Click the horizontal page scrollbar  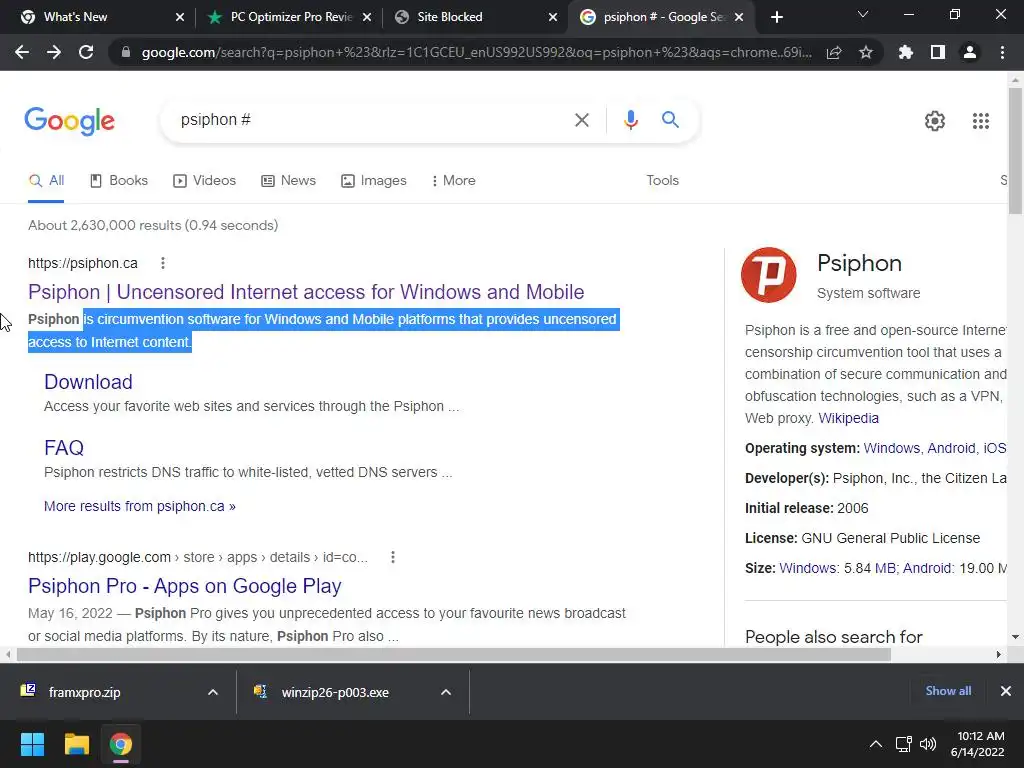[x=454, y=654]
